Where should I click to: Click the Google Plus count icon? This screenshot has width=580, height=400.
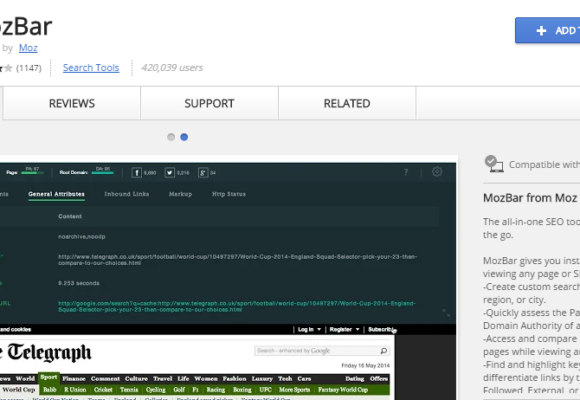(203, 173)
